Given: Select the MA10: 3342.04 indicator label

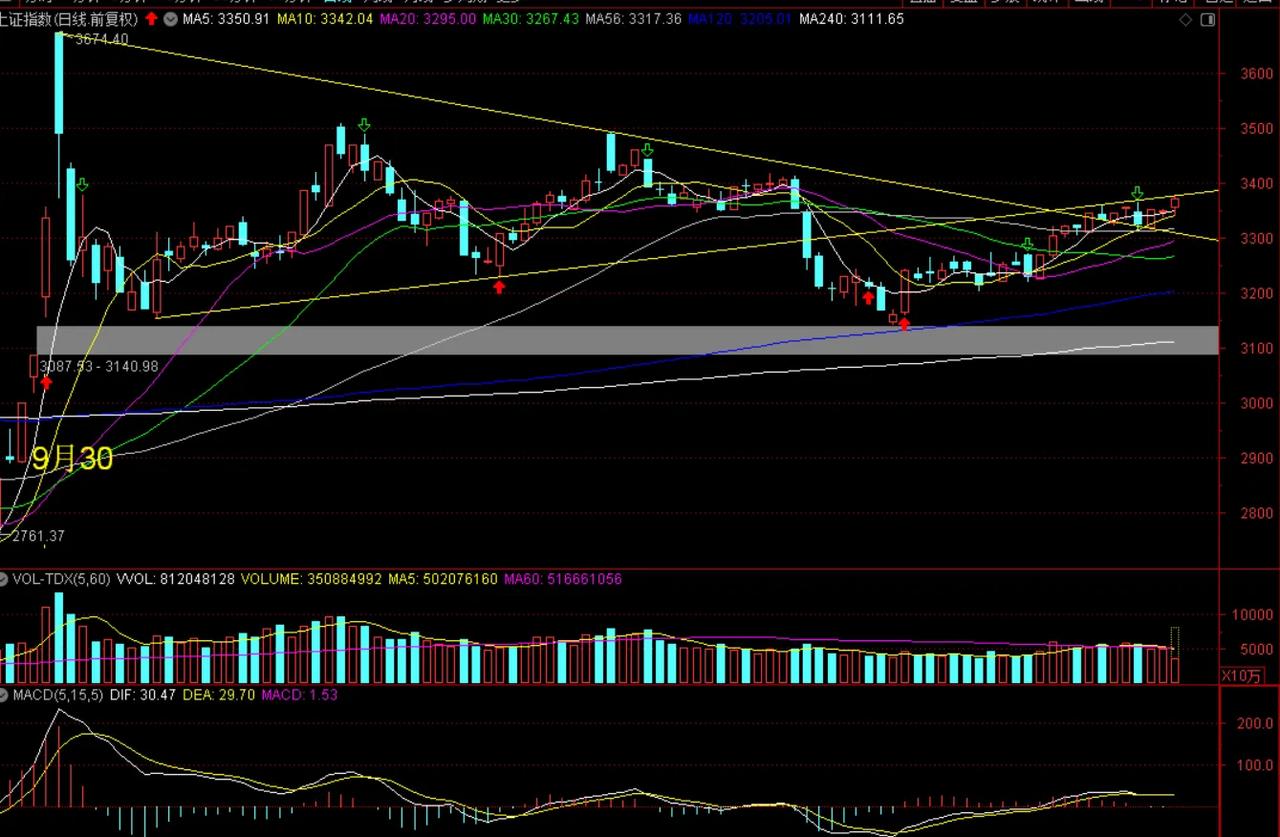Looking at the screenshot, I should point(326,19).
